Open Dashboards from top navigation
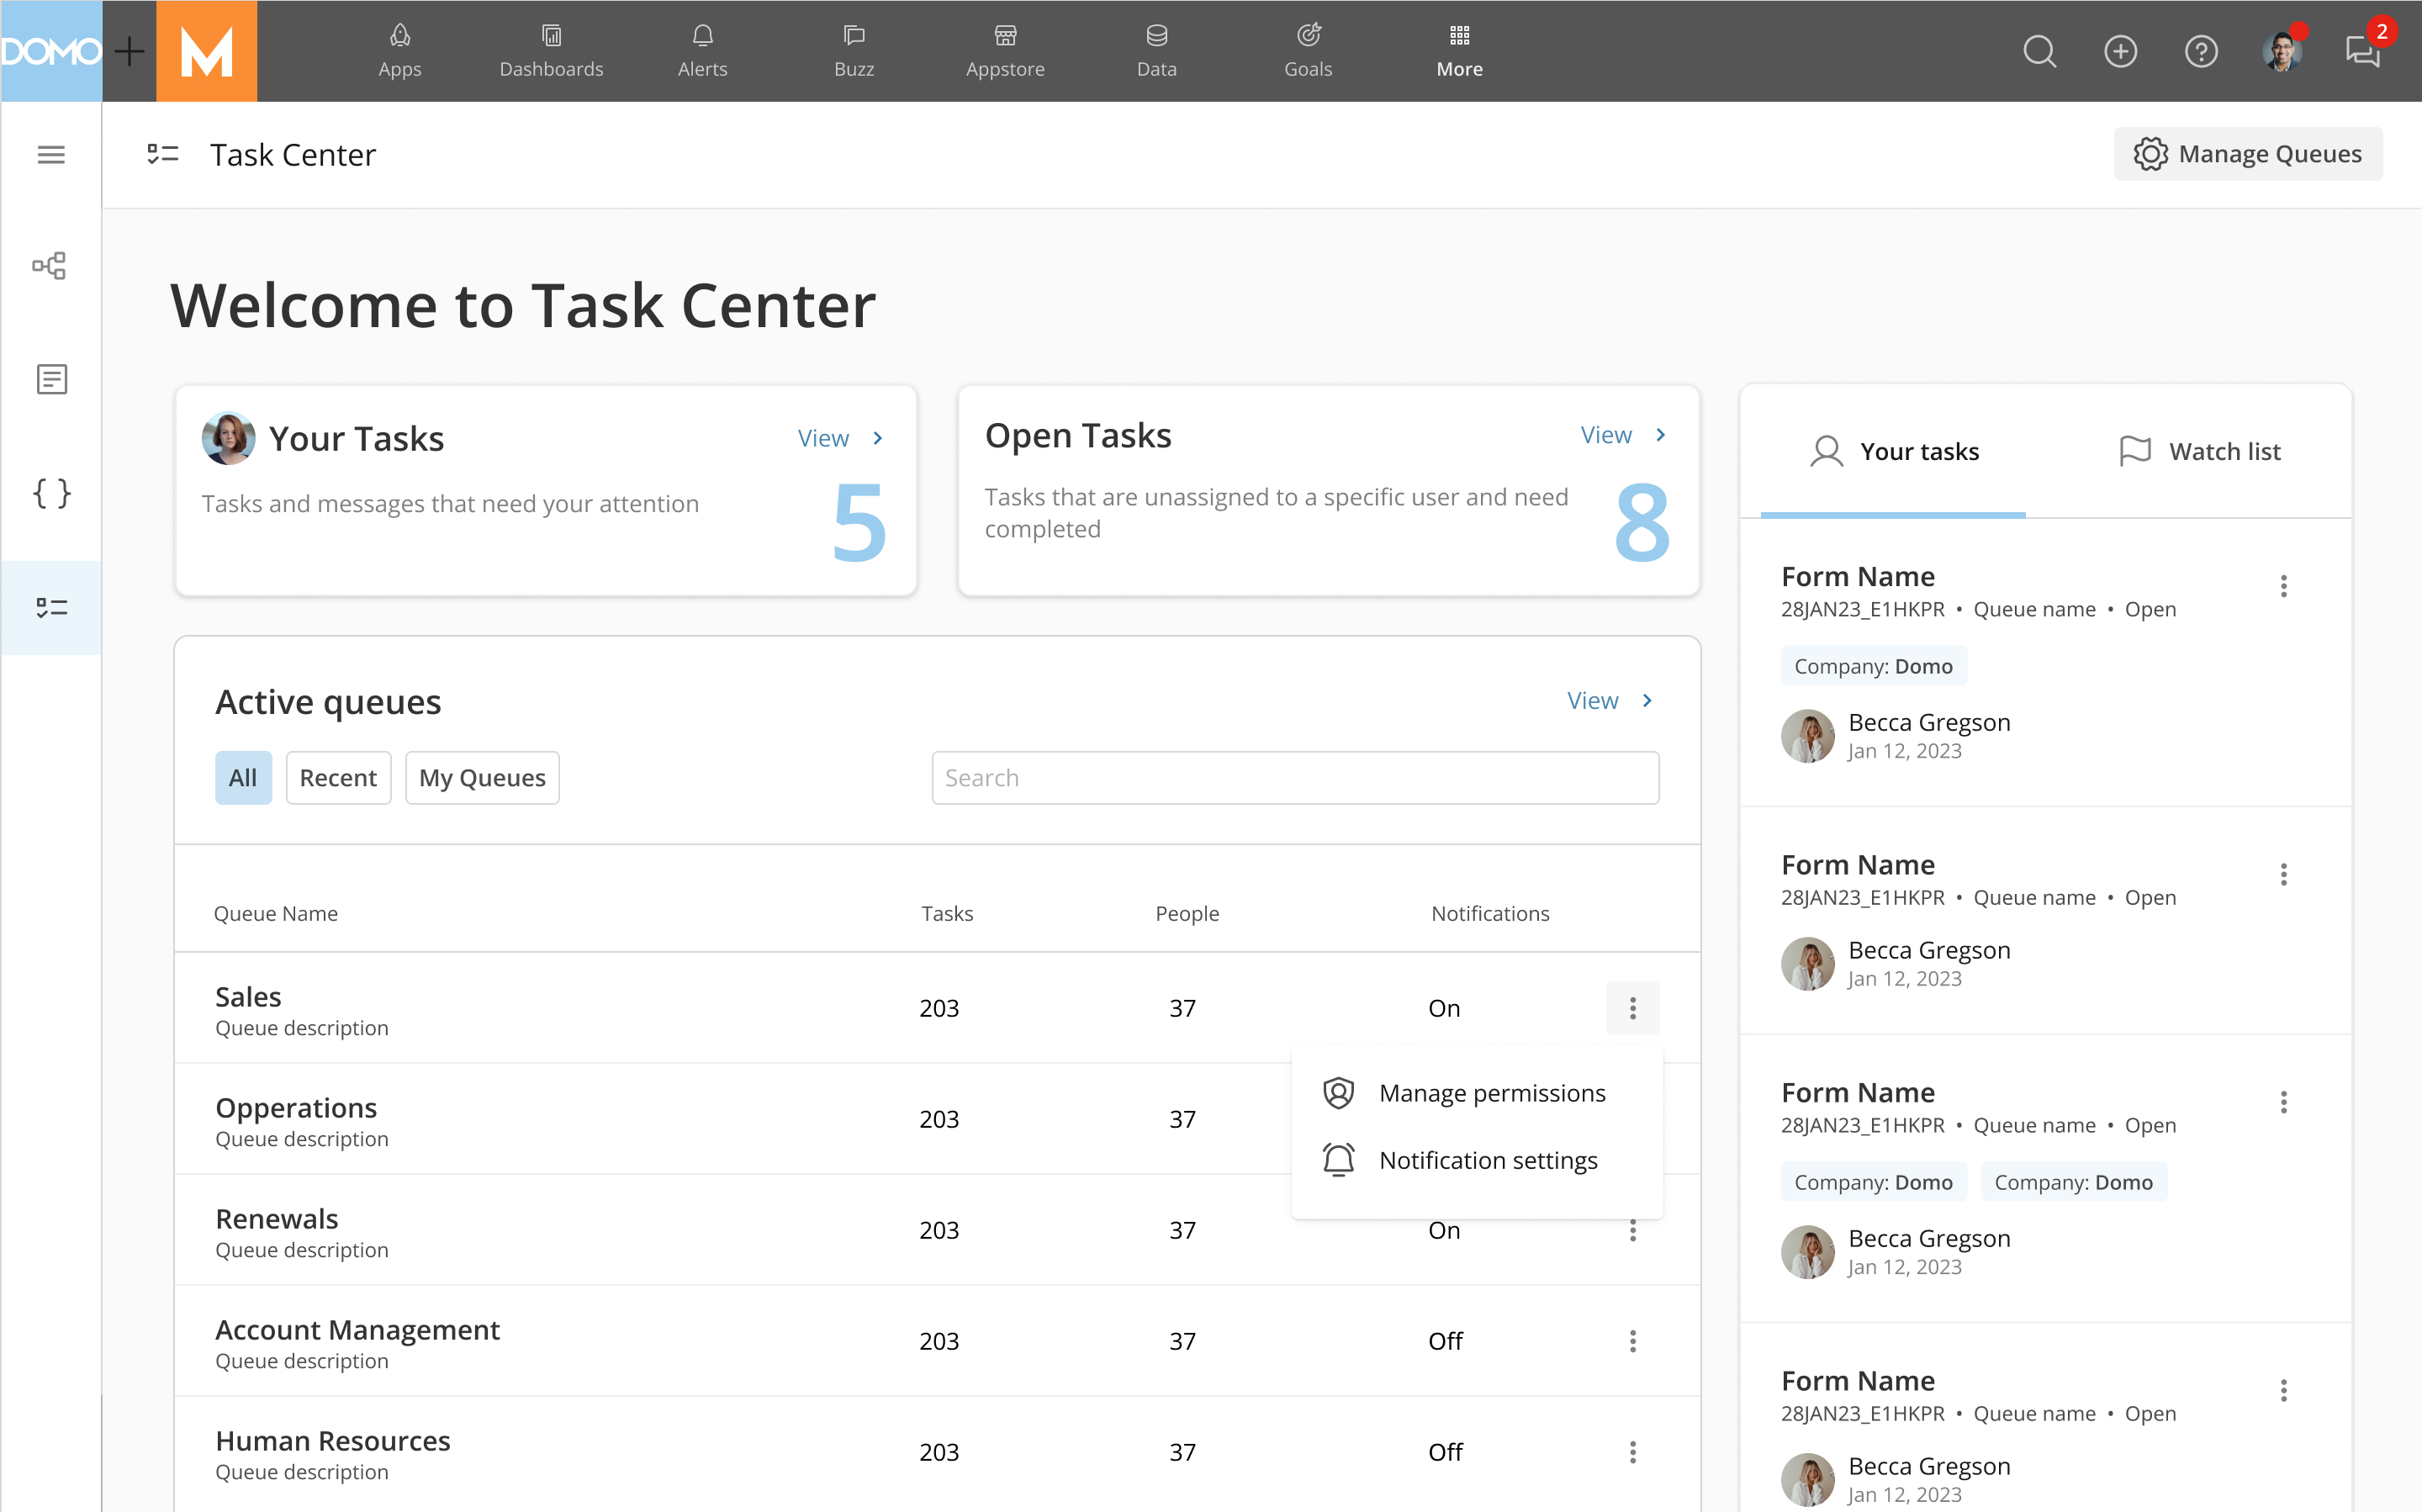Screen dimensions: 2422x1512 (x=551, y=51)
